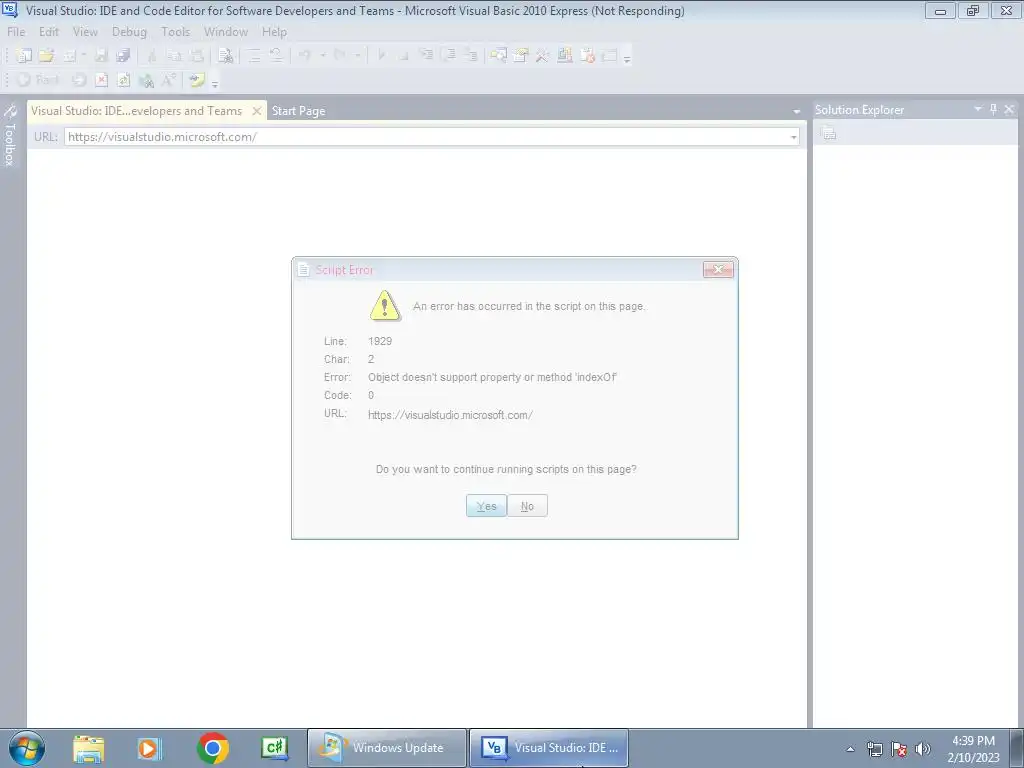The height and width of the screenshot is (768, 1024).
Task: Switch to the Windows Update taskbar window
Action: tap(387, 748)
